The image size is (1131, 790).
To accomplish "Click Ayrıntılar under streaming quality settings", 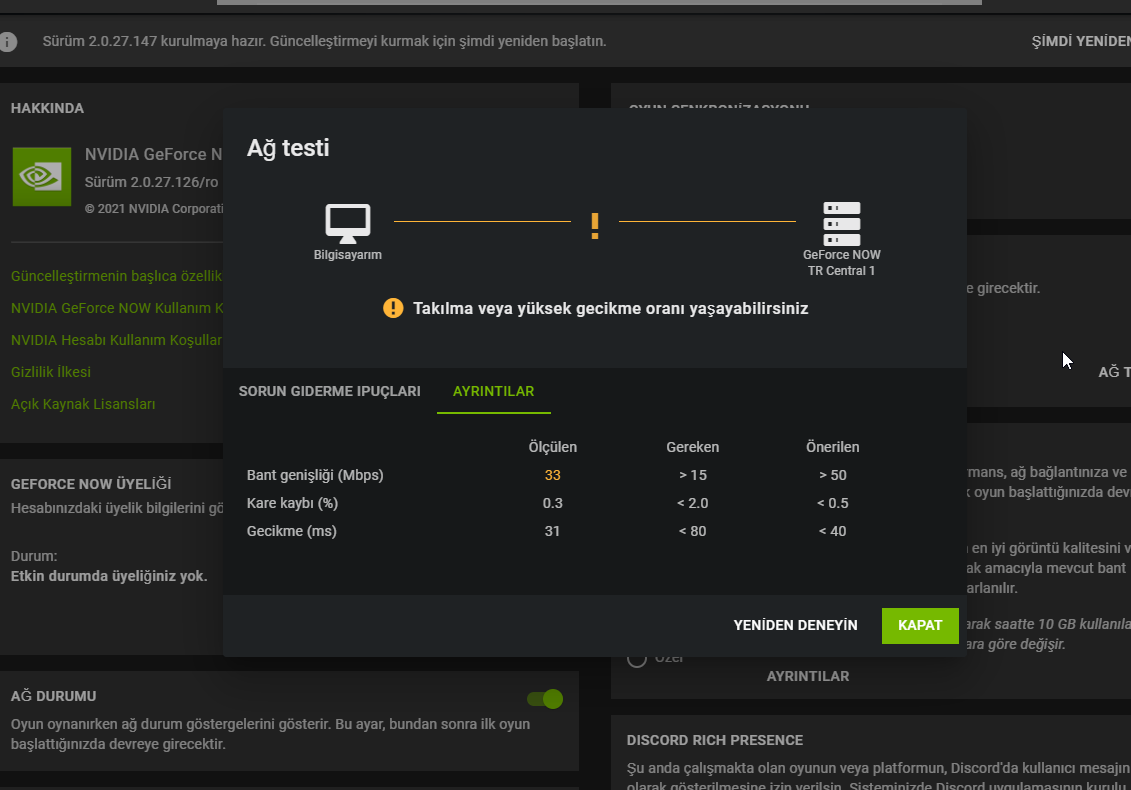I will pyautogui.click(x=808, y=676).
